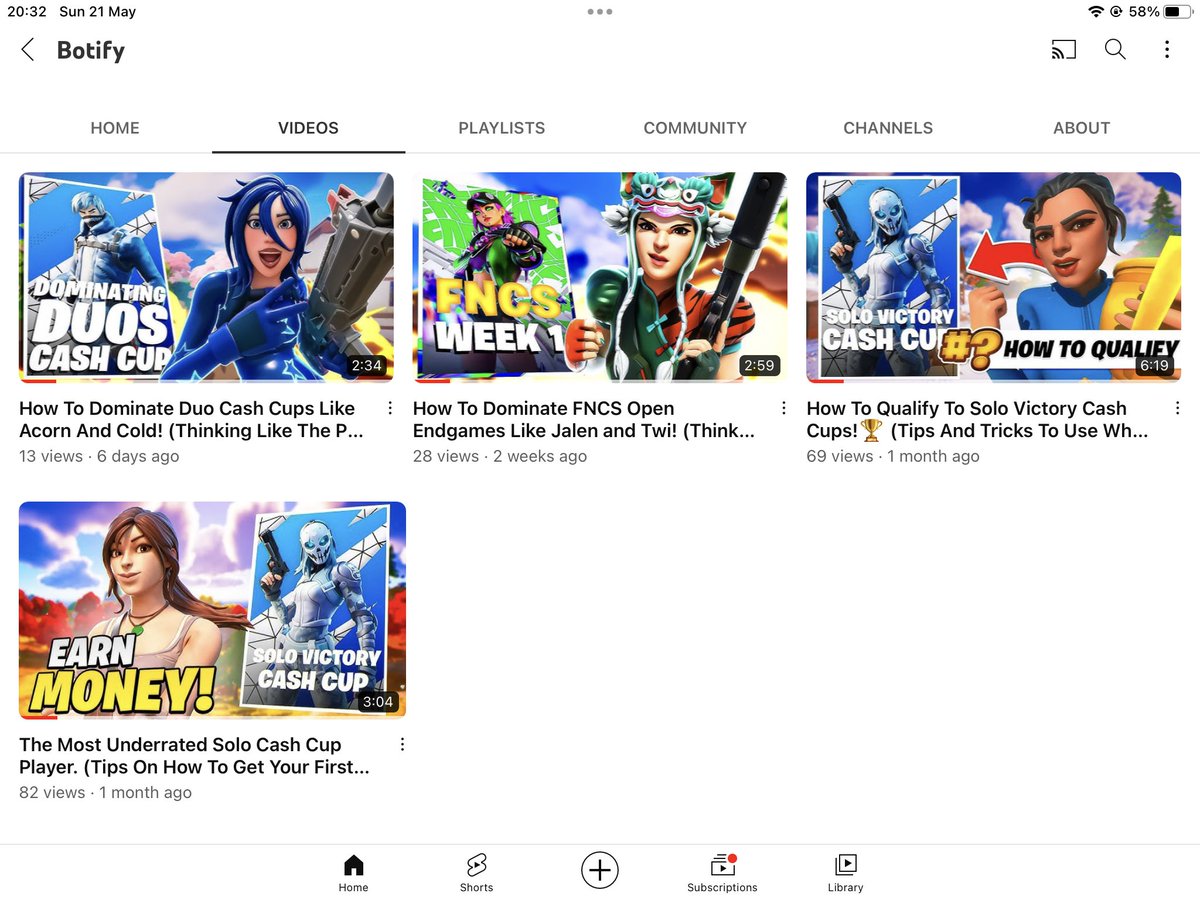The height and width of the screenshot is (900, 1200).
Task: Open options for Dominate Duo Cash Cups video
Action: pos(390,408)
